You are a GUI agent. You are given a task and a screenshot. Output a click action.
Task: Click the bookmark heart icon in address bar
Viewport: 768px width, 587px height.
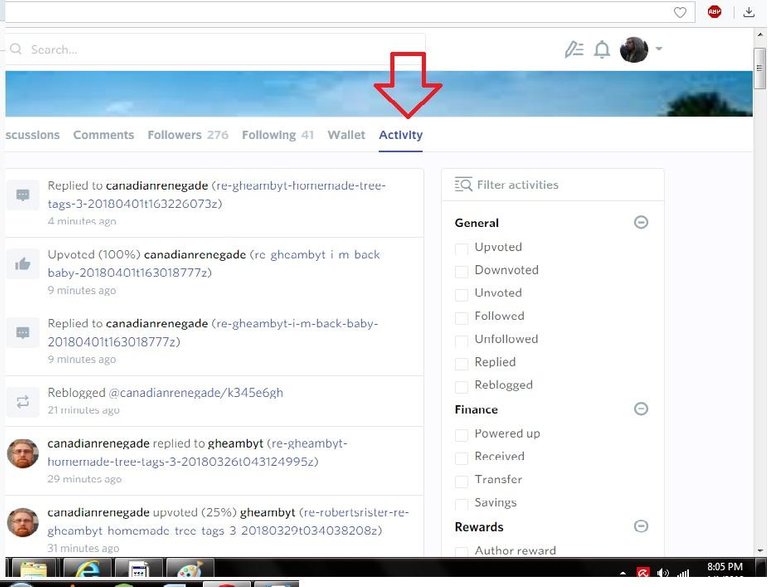[x=680, y=12]
